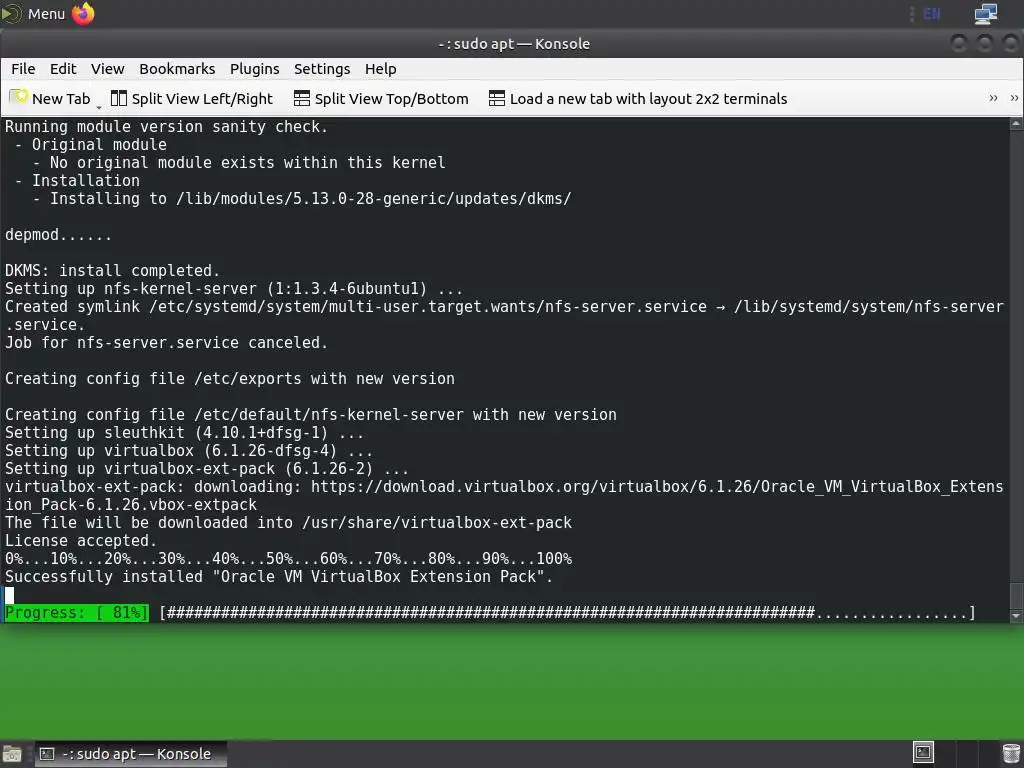1024x768 pixels.
Task: Click the Split View Top/Bottom icon
Action: click(x=301, y=98)
